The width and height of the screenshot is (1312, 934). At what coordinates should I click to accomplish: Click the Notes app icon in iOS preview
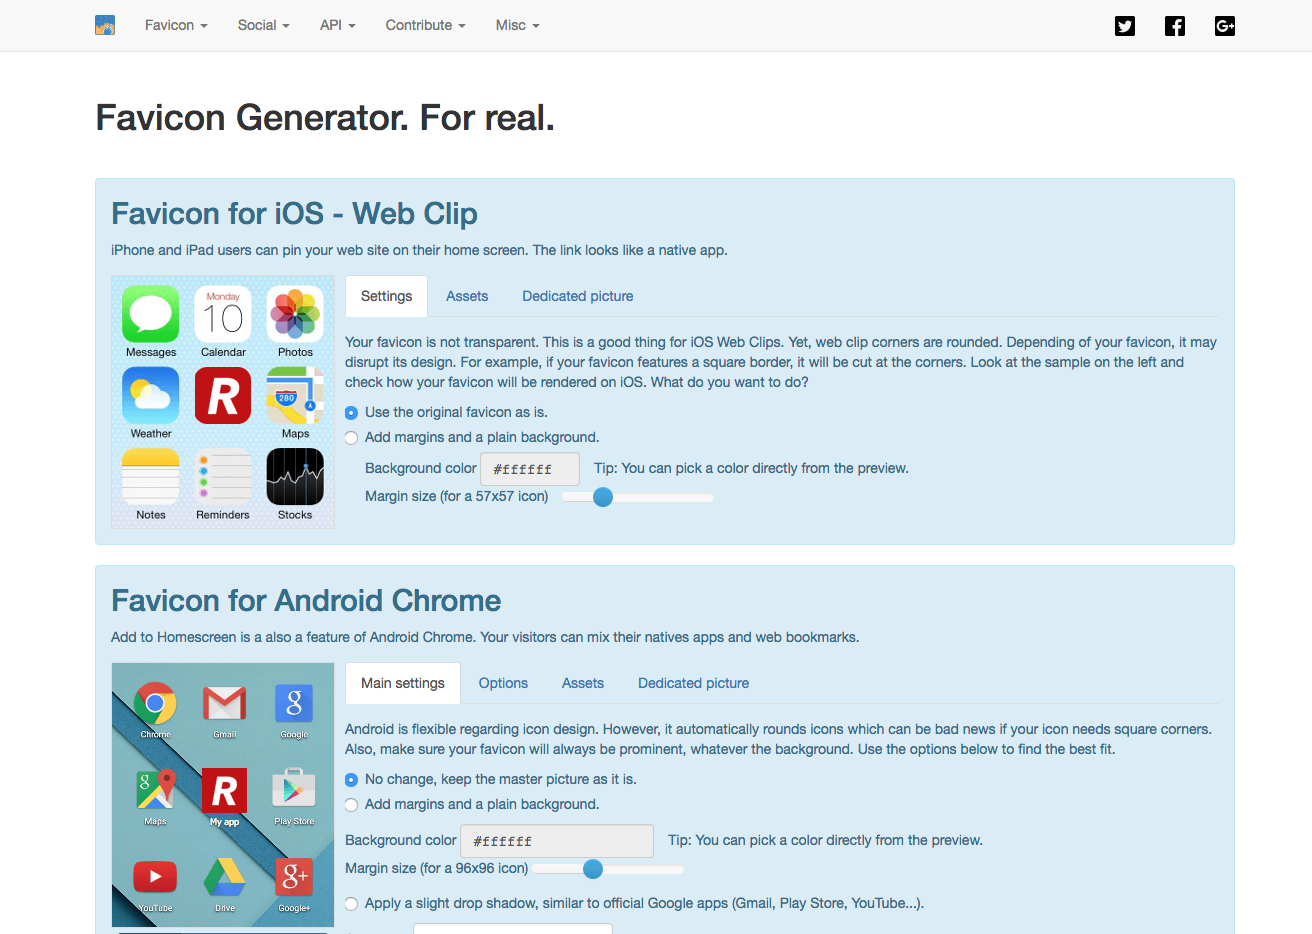coord(151,476)
